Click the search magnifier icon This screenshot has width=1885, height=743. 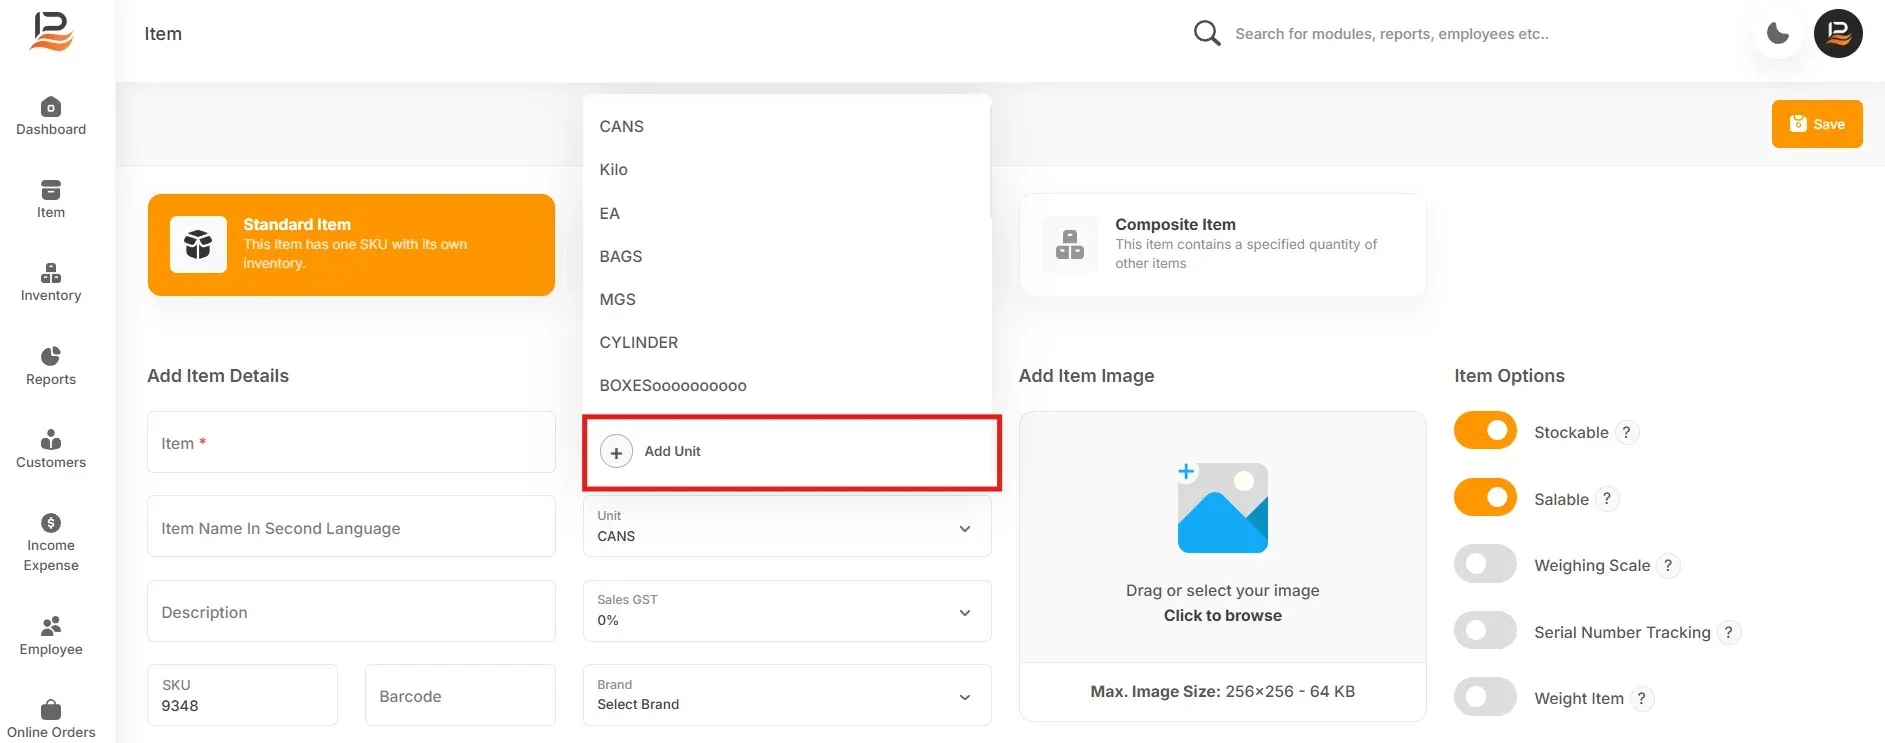[1207, 33]
